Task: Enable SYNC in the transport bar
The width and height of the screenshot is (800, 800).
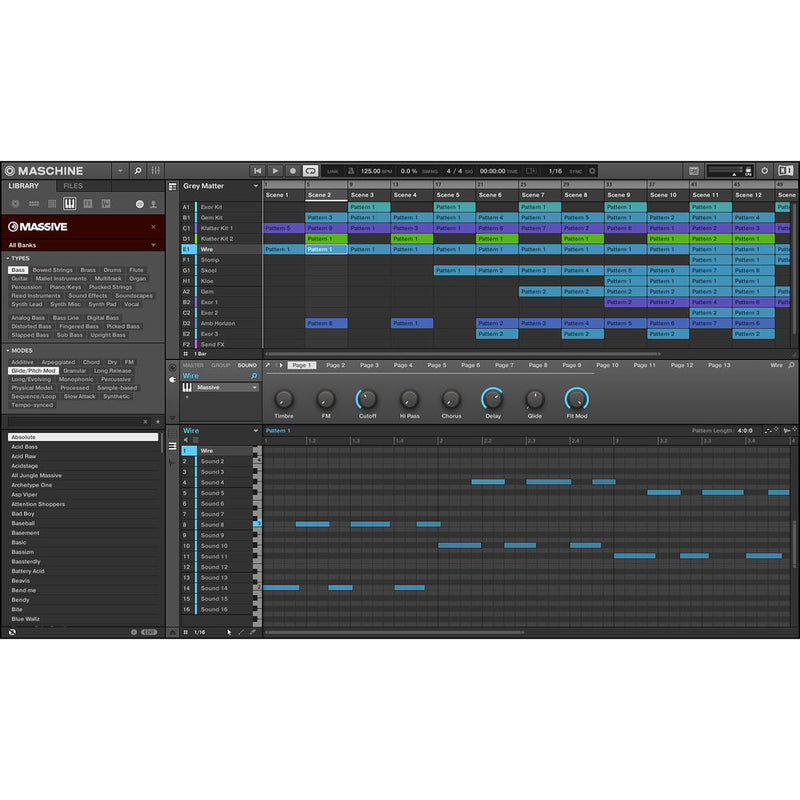Action: pyautogui.click(x=576, y=170)
